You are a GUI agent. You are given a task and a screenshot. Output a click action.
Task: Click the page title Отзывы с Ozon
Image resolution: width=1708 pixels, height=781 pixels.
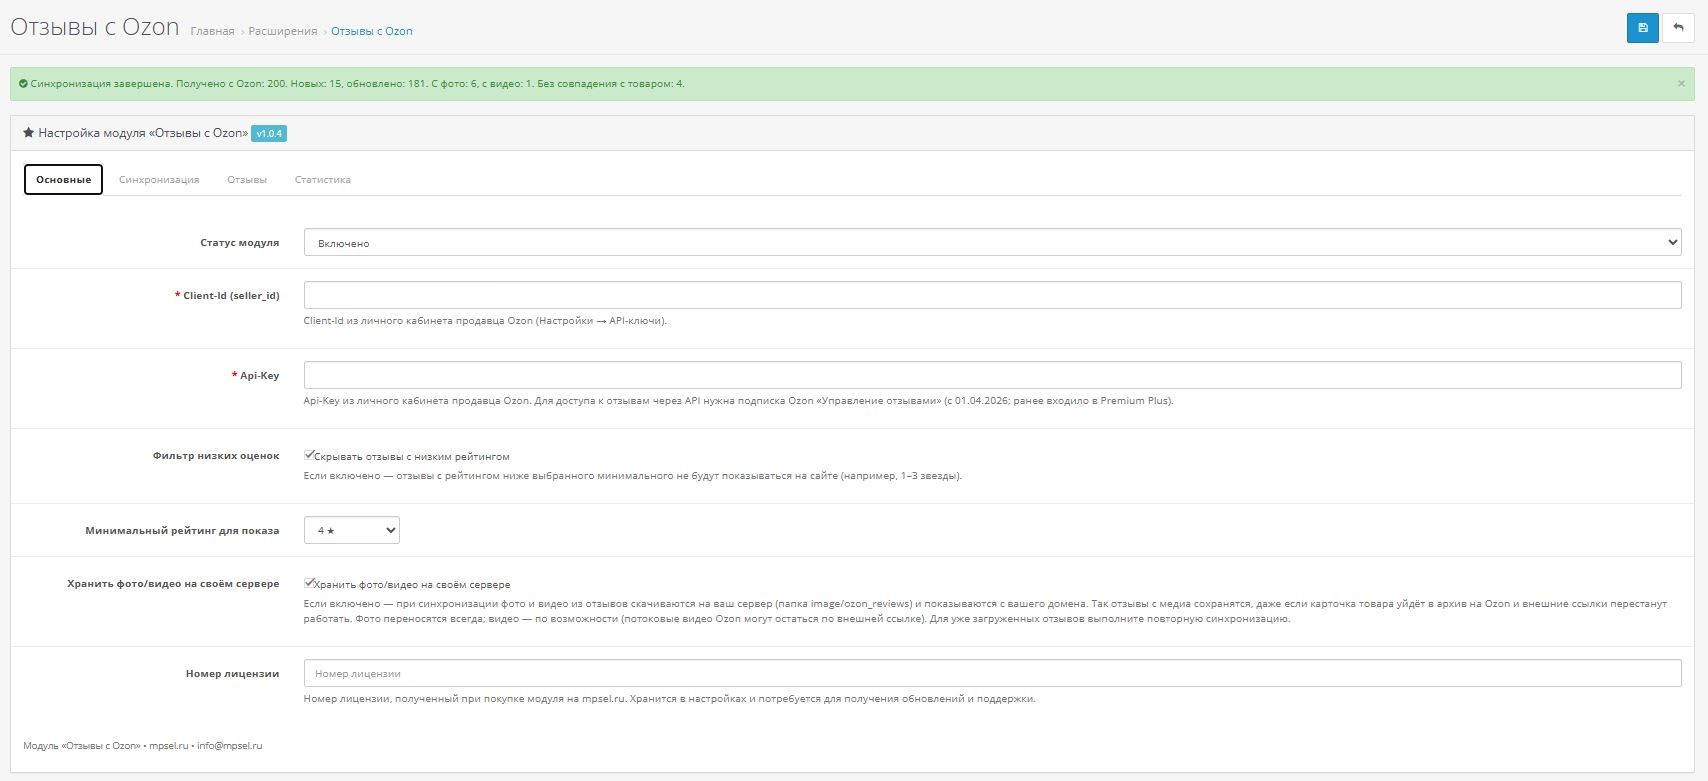point(95,27)
